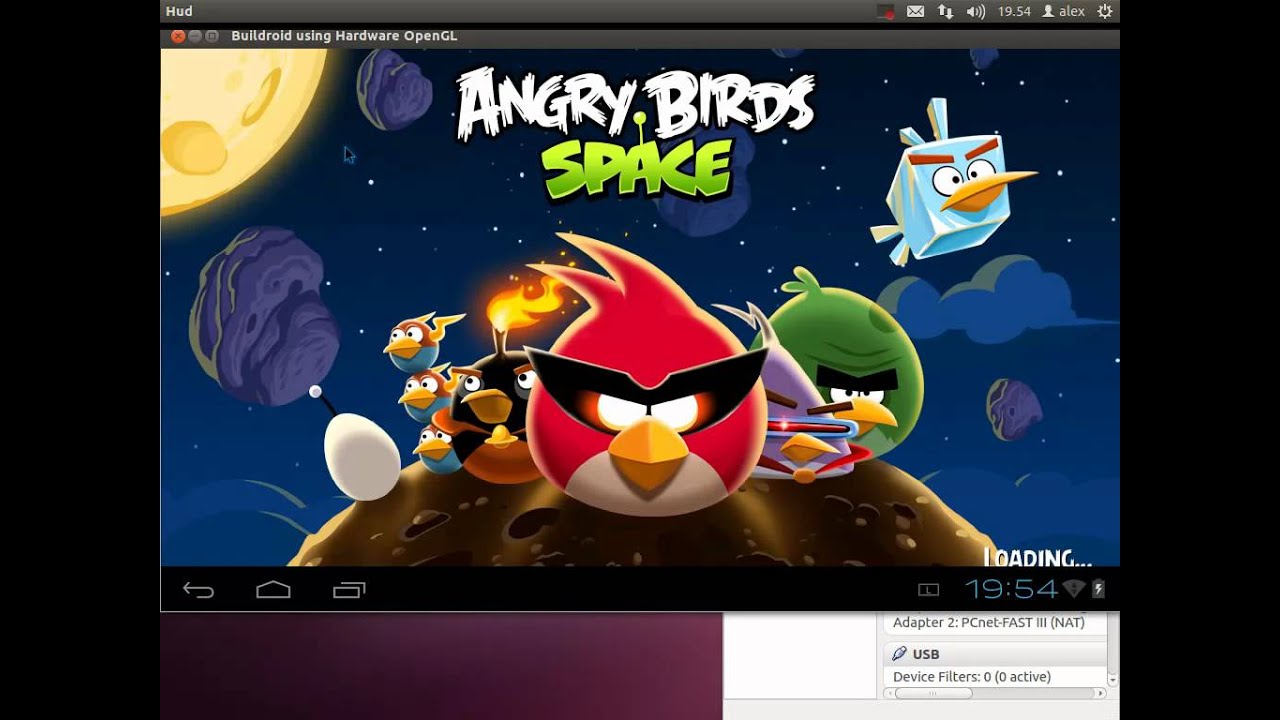This screenshot has height=720, width=1280.
Task: Select the Adapter 2: PCnet-FAST III (NAT) line
Action: point(988,622)
